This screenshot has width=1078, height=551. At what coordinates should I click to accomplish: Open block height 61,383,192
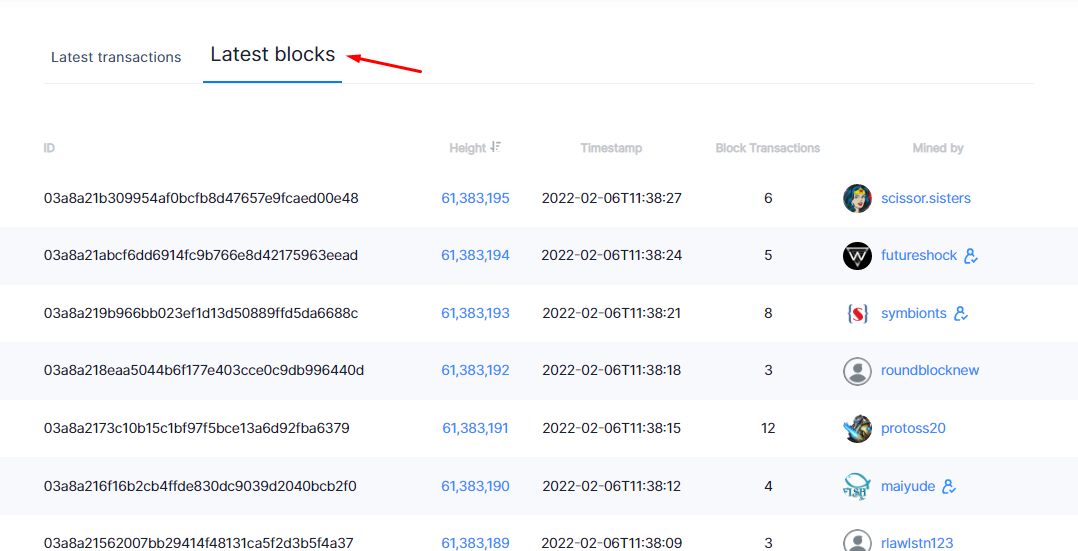click(475, 370)
